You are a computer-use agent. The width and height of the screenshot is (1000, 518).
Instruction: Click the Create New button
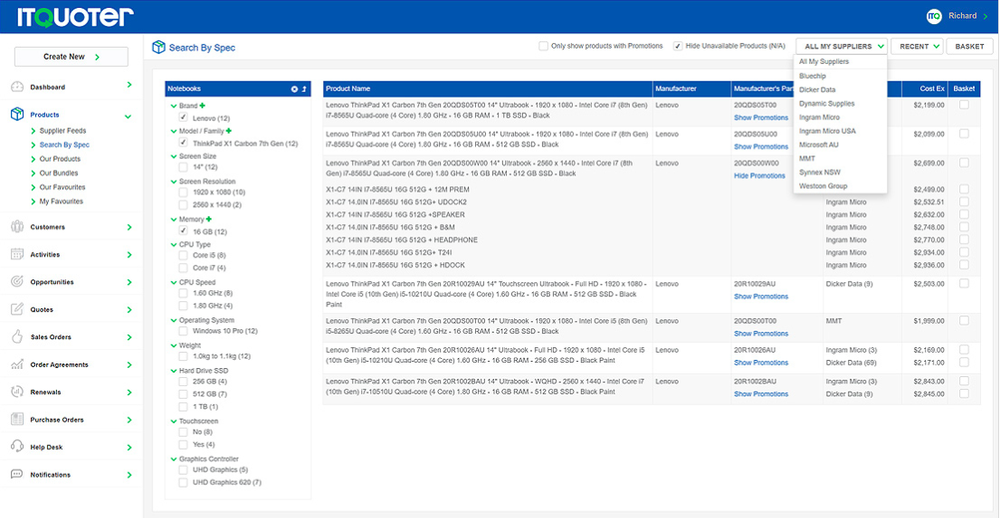[71, 57]
